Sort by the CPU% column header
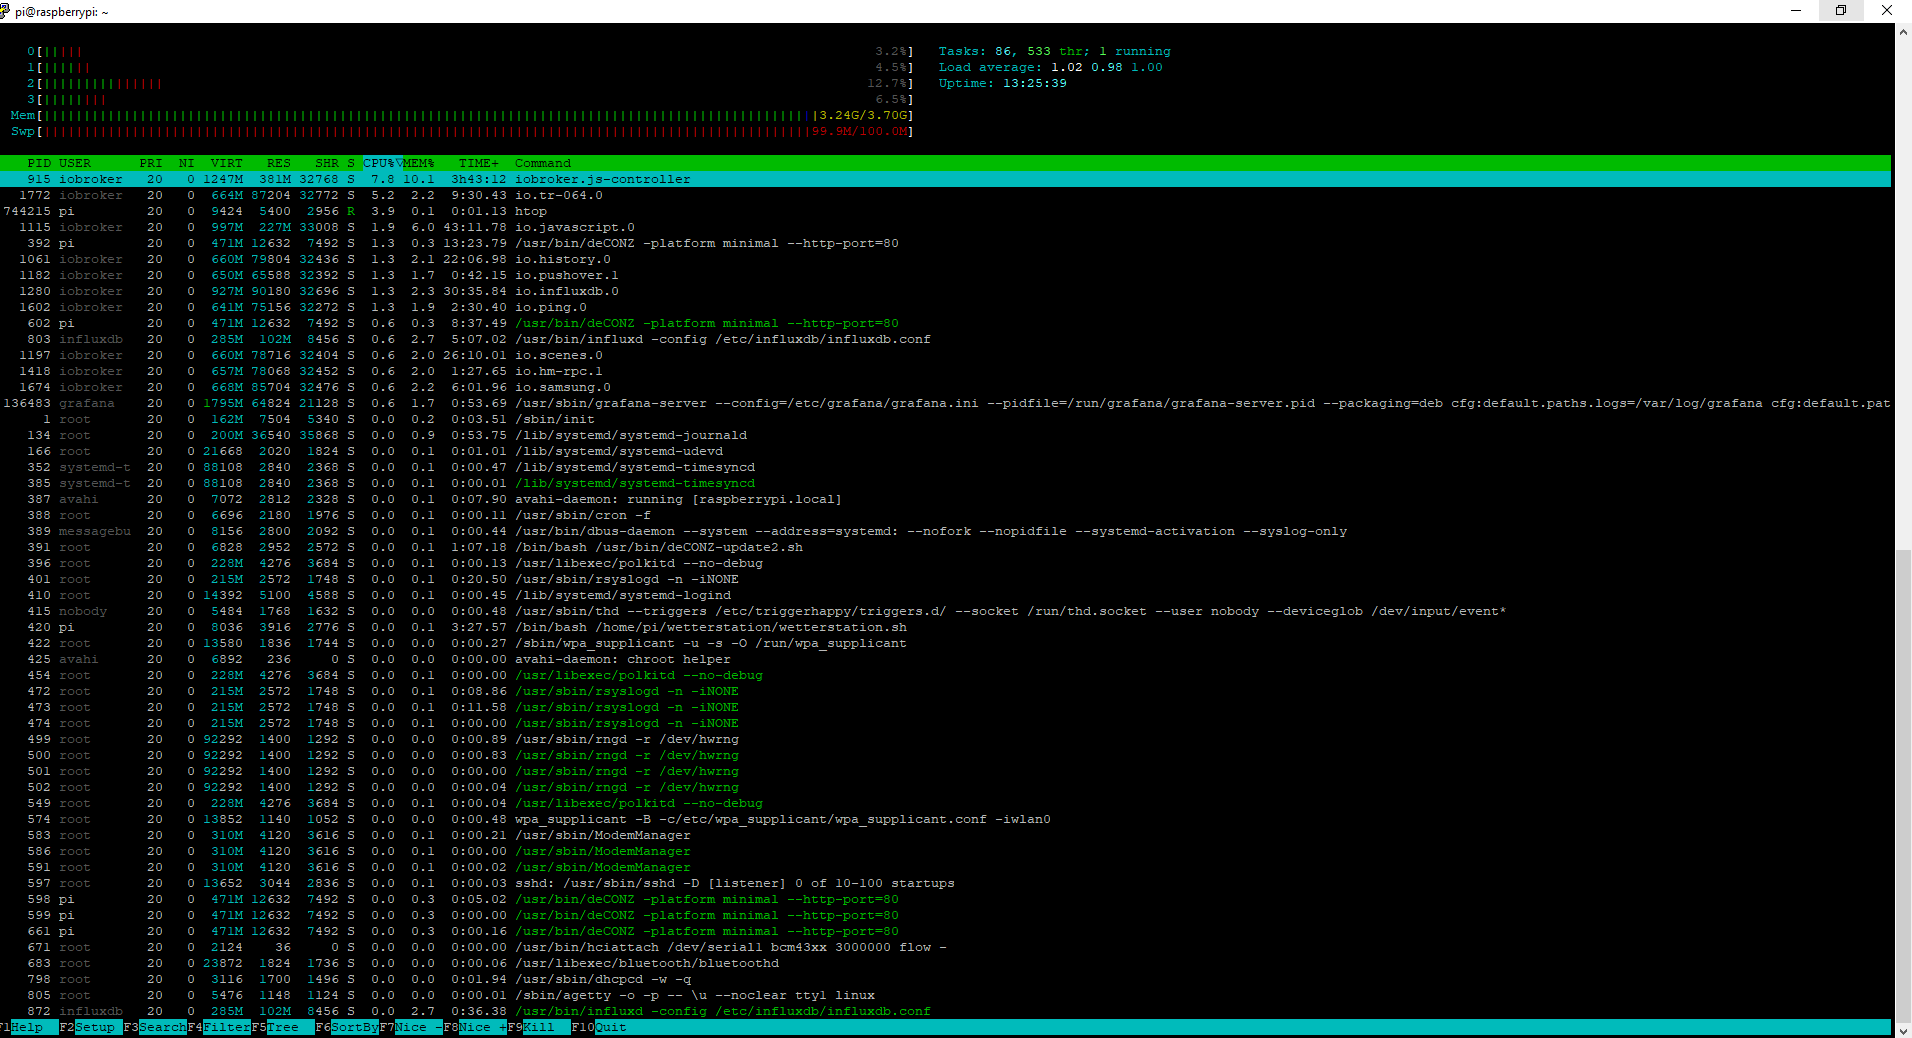 point(379,163)
